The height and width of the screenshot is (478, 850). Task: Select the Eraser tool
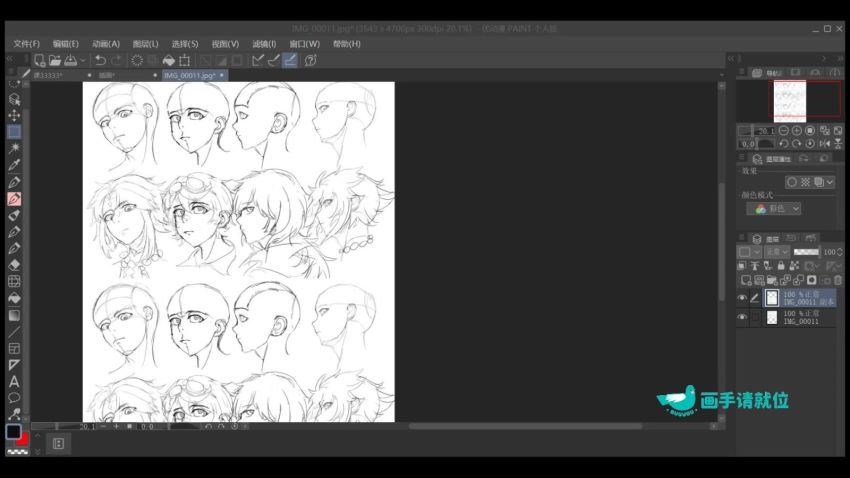[14, 265]
